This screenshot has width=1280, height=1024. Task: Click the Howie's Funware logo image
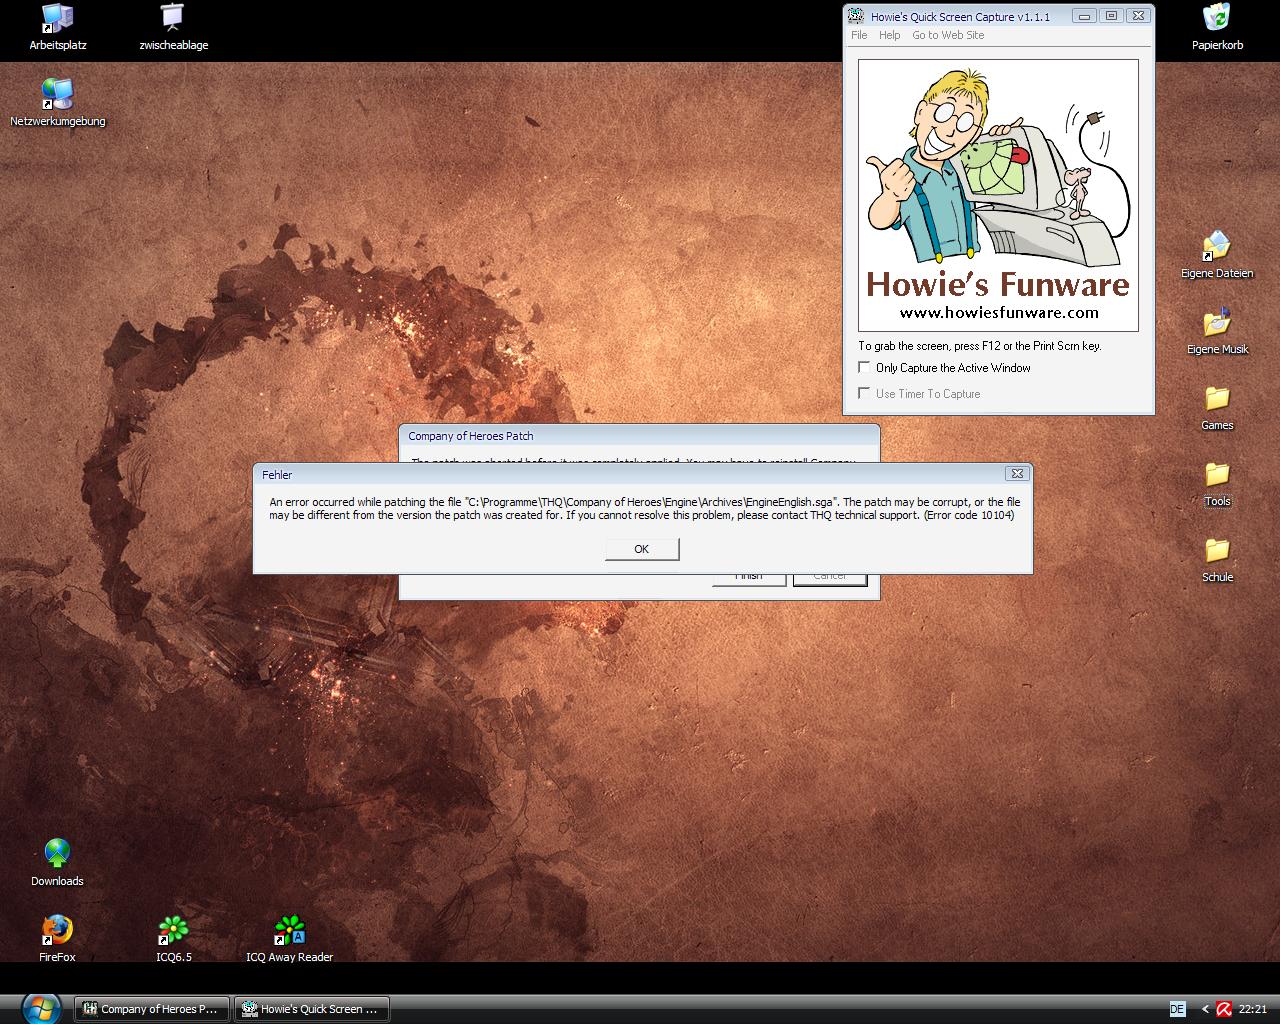click(x=998, y=195)
